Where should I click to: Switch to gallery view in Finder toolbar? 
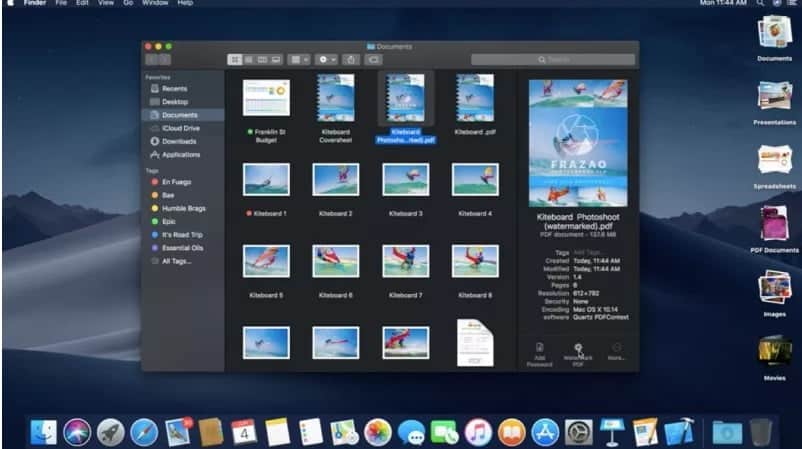pos(276,60)
